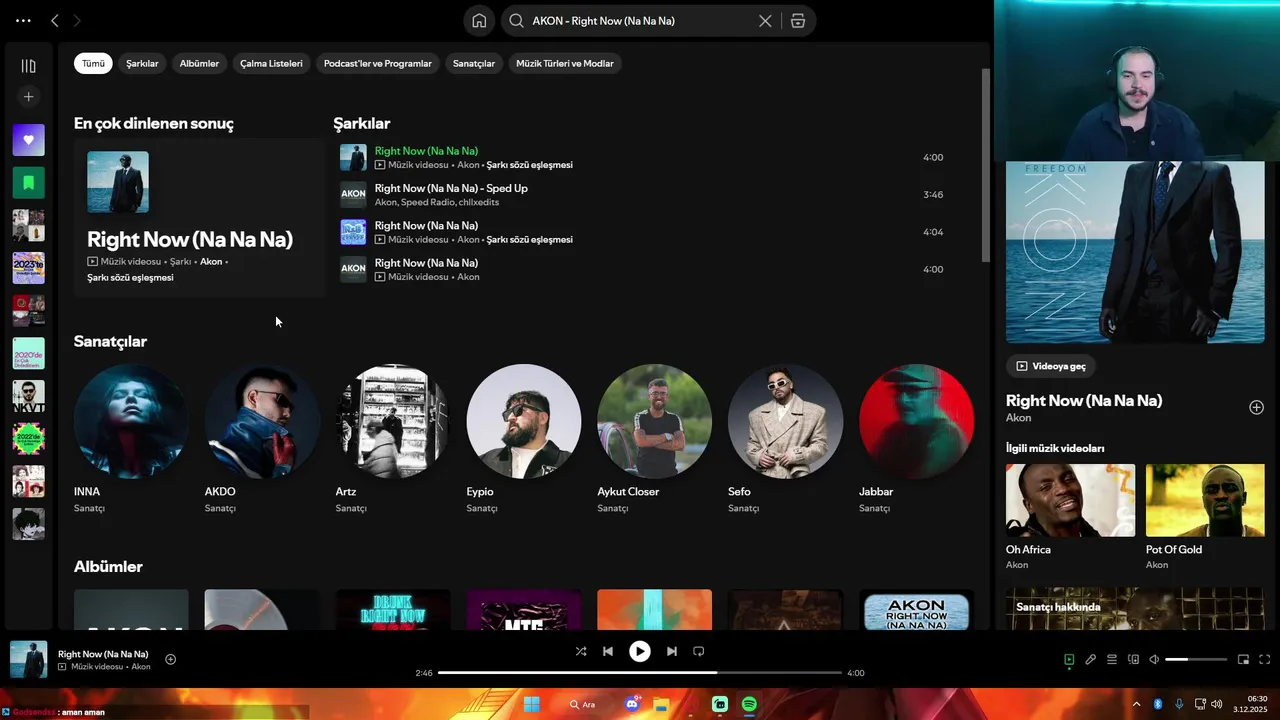The image size is (1280, 720).
Task: Select the Çalma Listeleri filter chip
Action: [271, 63]
